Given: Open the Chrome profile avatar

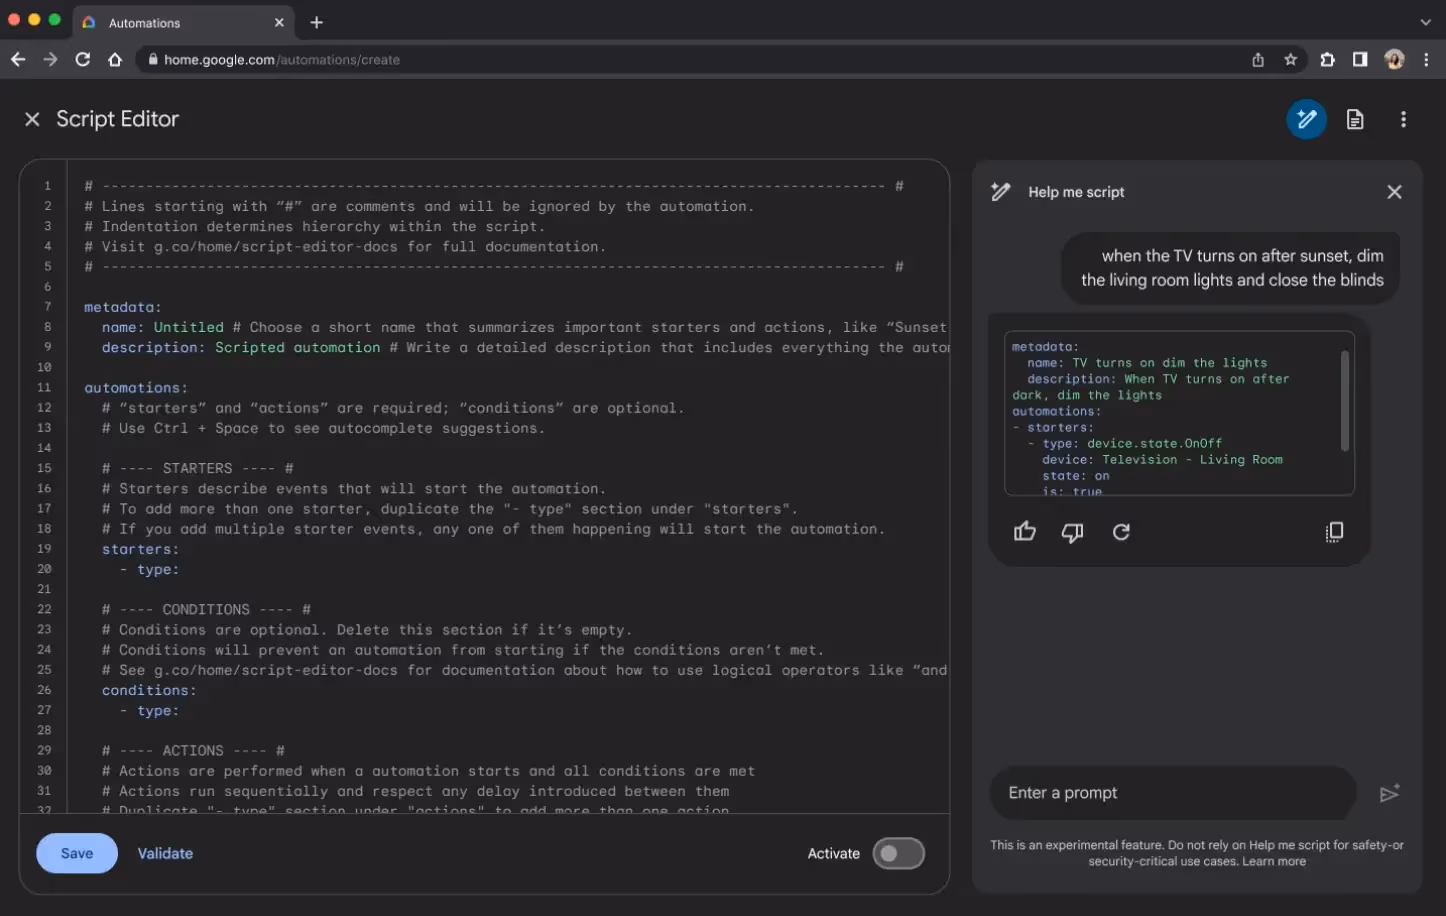Looking at the screenshot, I should point(1394,60).
